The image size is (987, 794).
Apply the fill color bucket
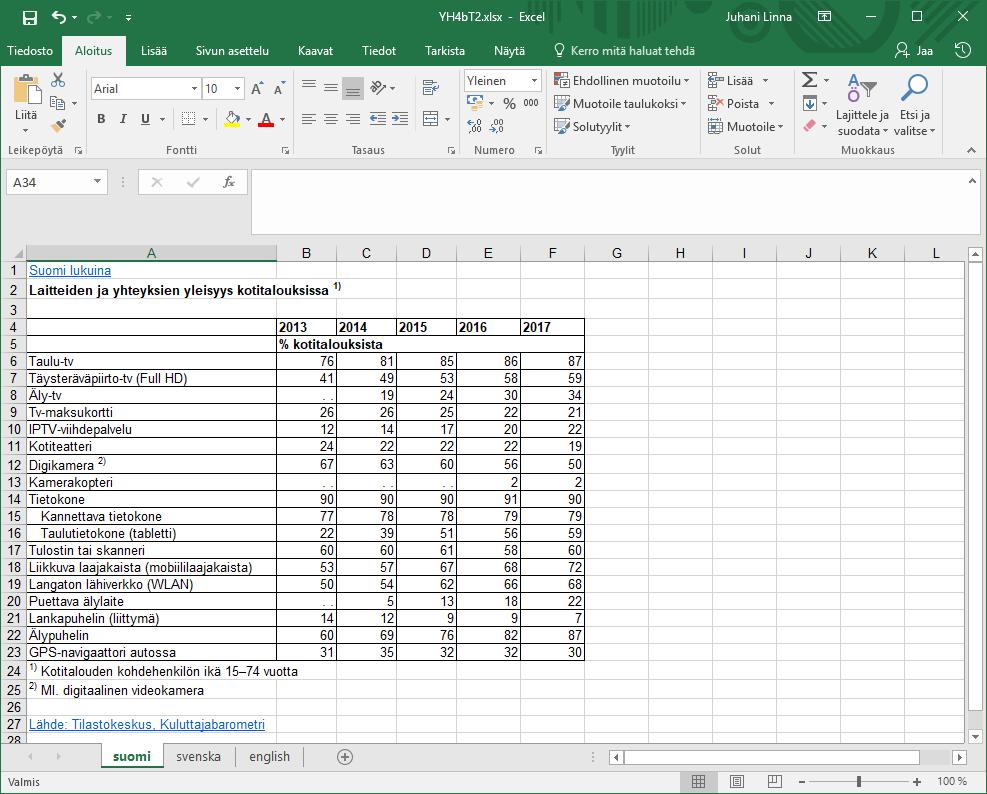point(232,119)
